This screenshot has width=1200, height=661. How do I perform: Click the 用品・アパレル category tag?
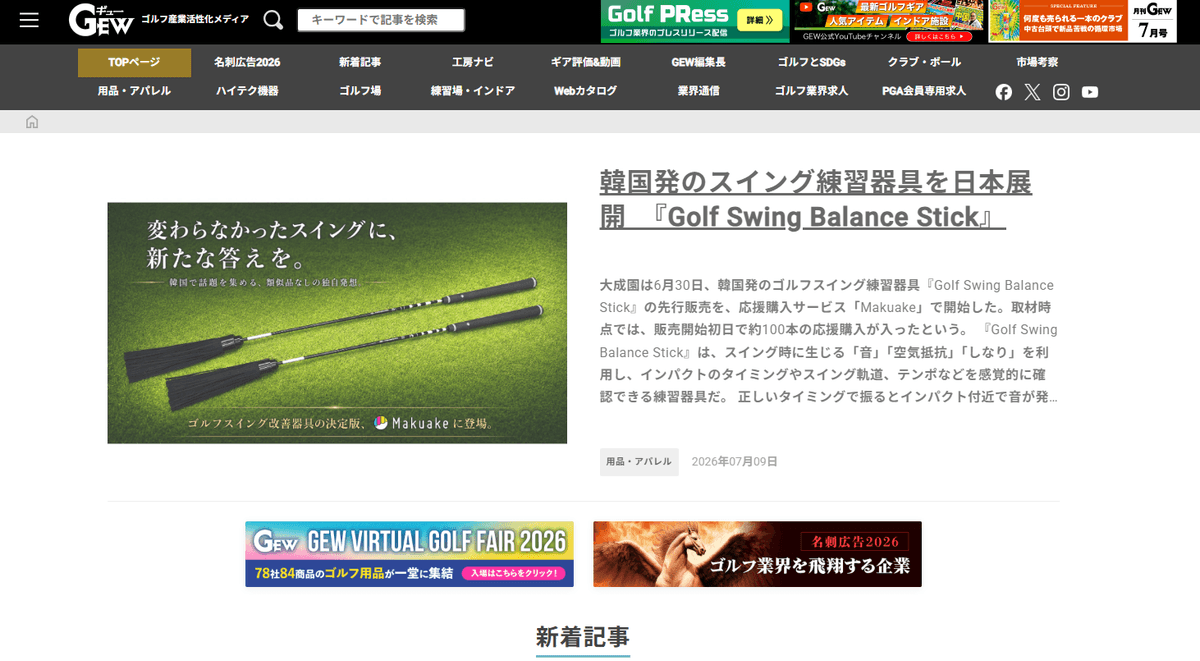639,462
